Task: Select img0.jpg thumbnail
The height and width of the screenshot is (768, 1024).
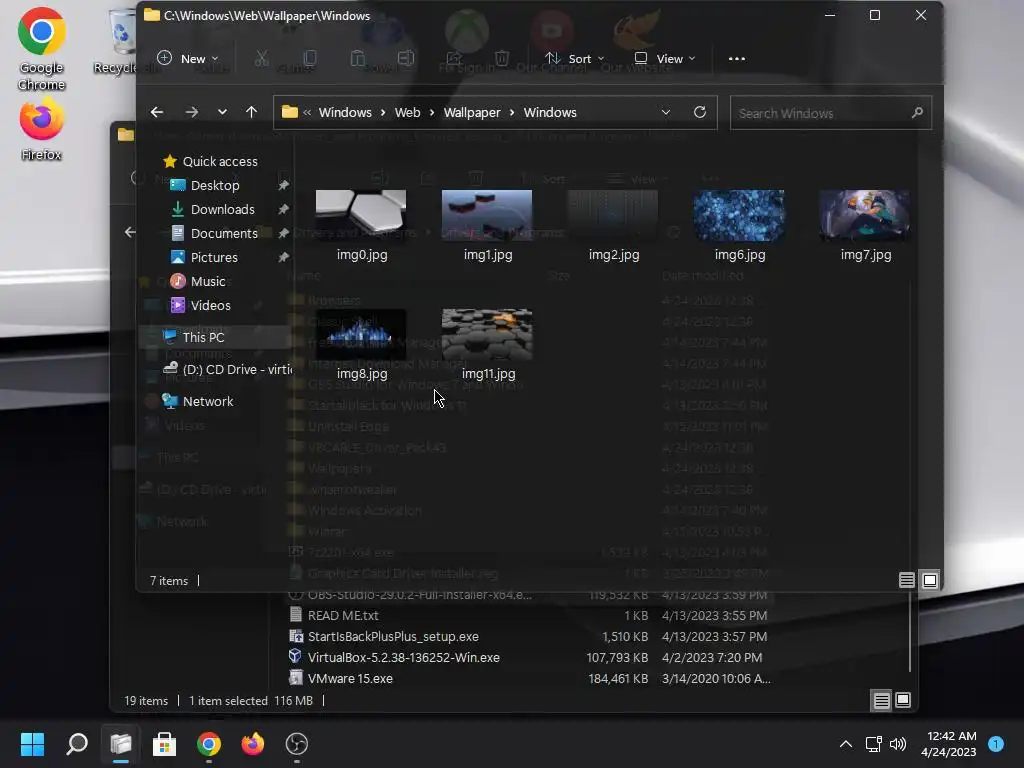Action: pos(361,216)
